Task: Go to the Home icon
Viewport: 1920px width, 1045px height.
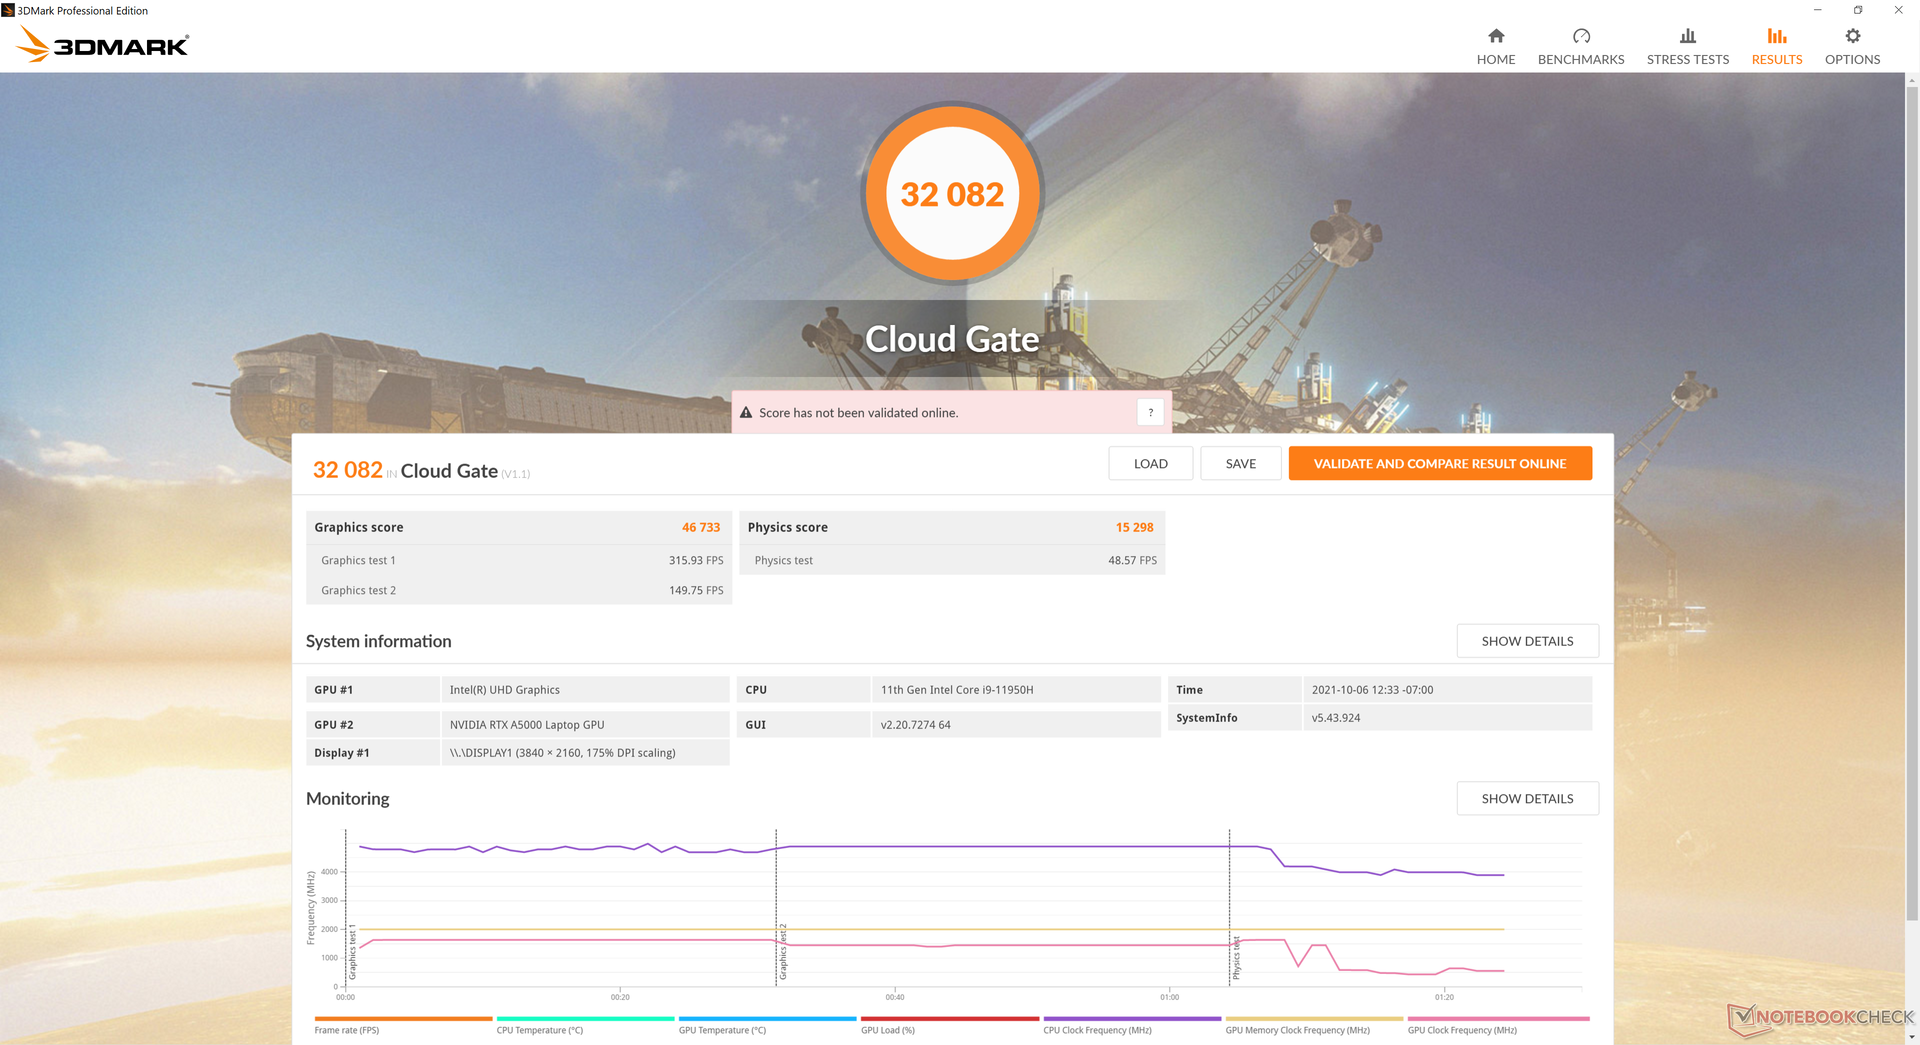Action: point(1495,36)
